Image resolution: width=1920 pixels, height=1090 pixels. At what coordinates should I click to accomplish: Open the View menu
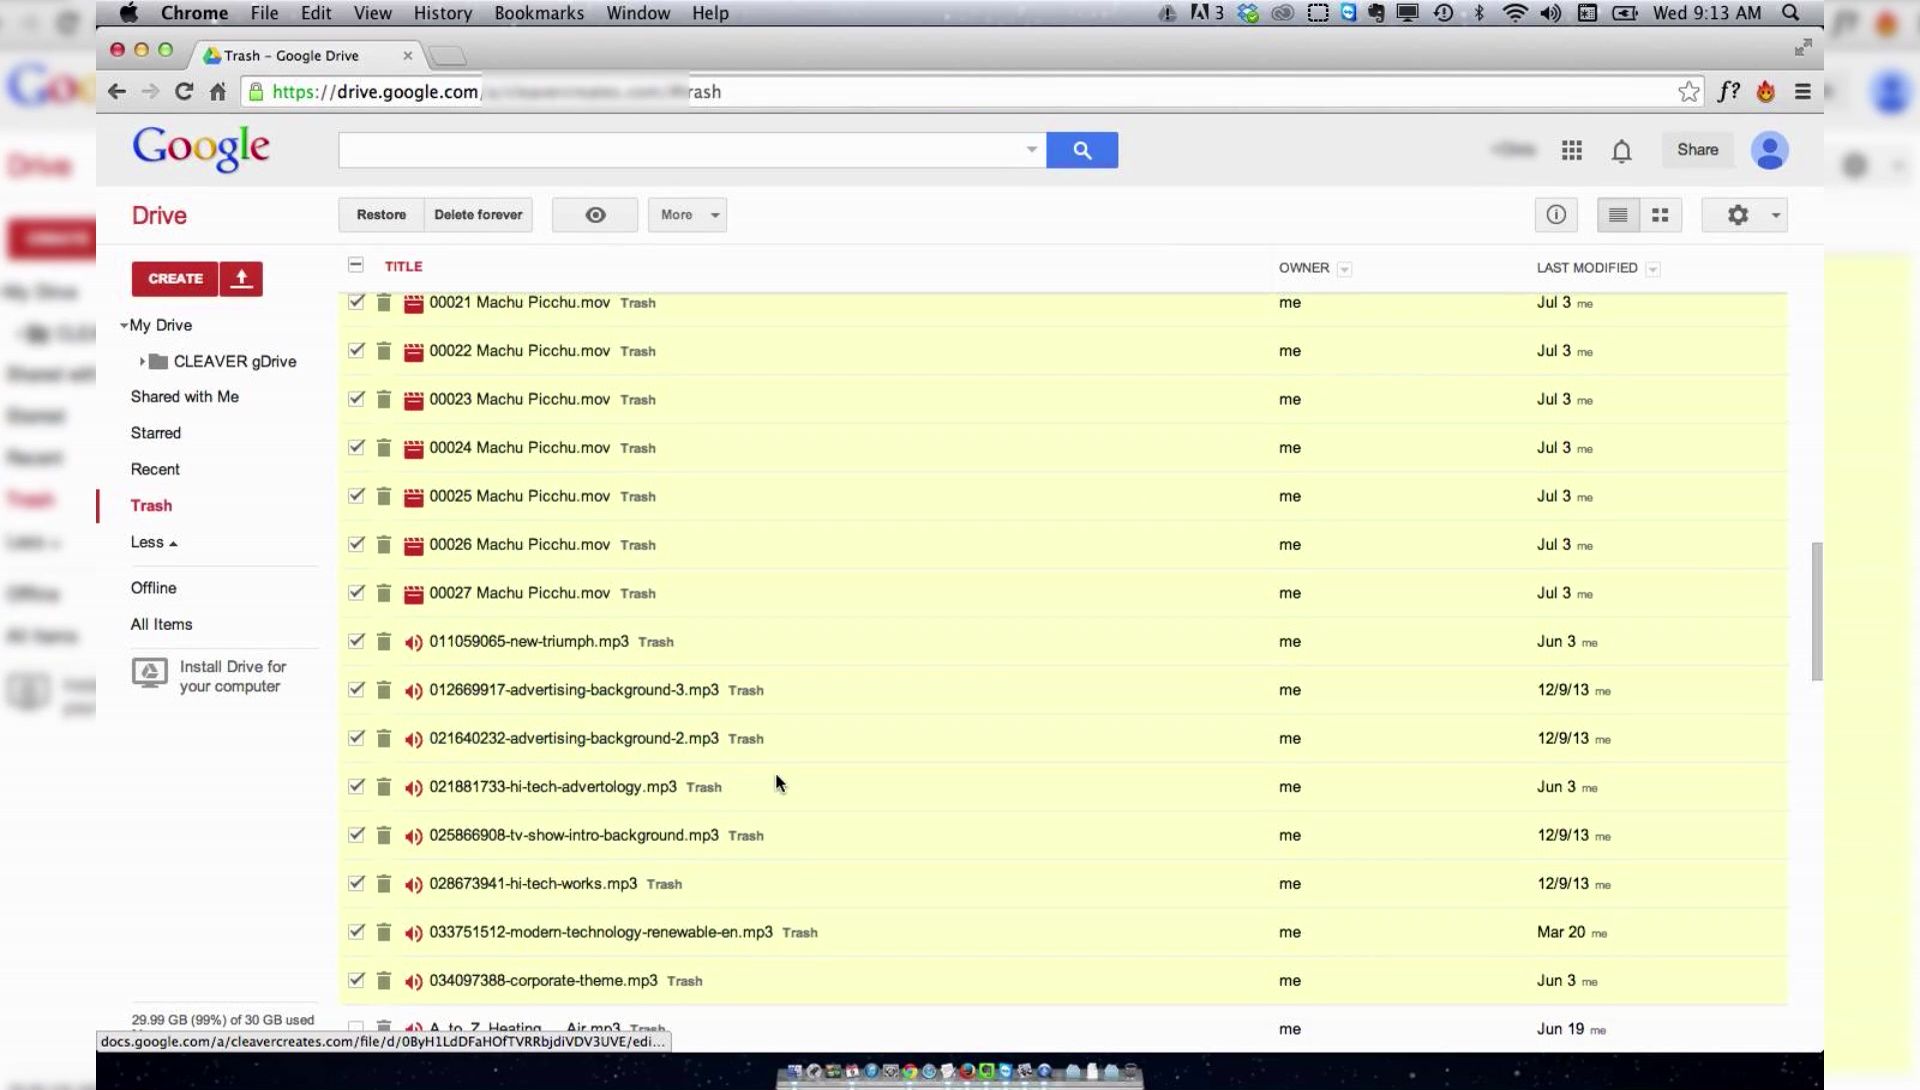372,13
